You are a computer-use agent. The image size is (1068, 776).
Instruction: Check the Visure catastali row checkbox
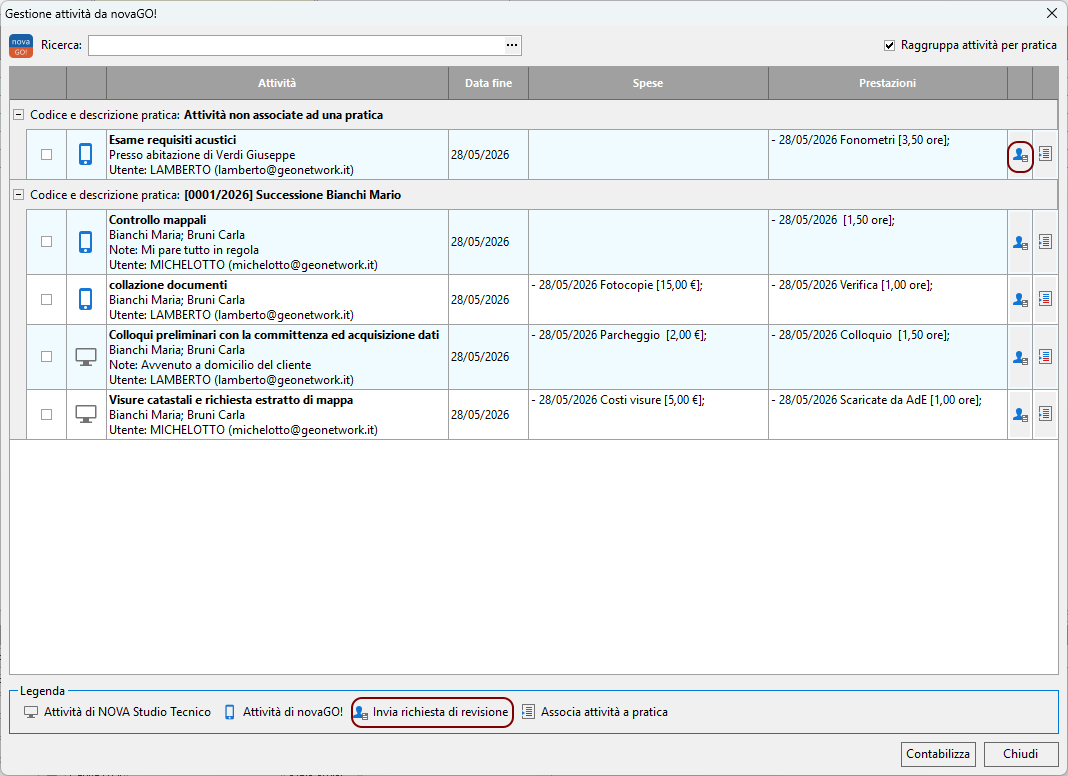pos(46,414)
